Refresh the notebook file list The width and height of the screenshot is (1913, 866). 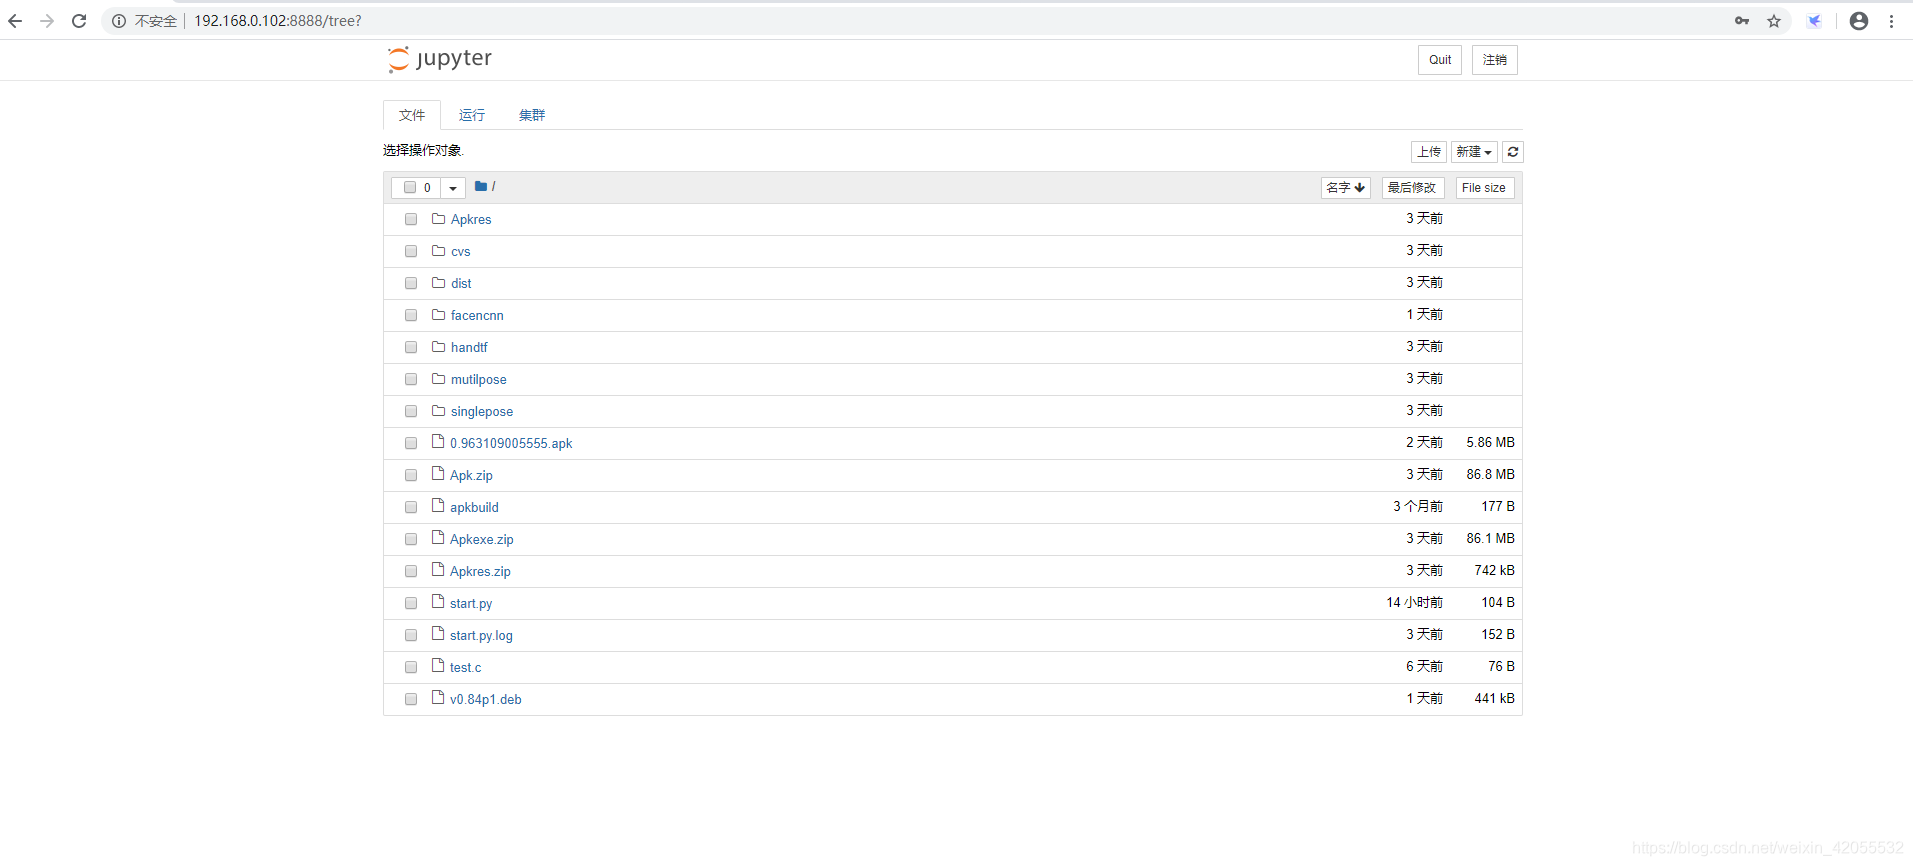coord(1513,152)
